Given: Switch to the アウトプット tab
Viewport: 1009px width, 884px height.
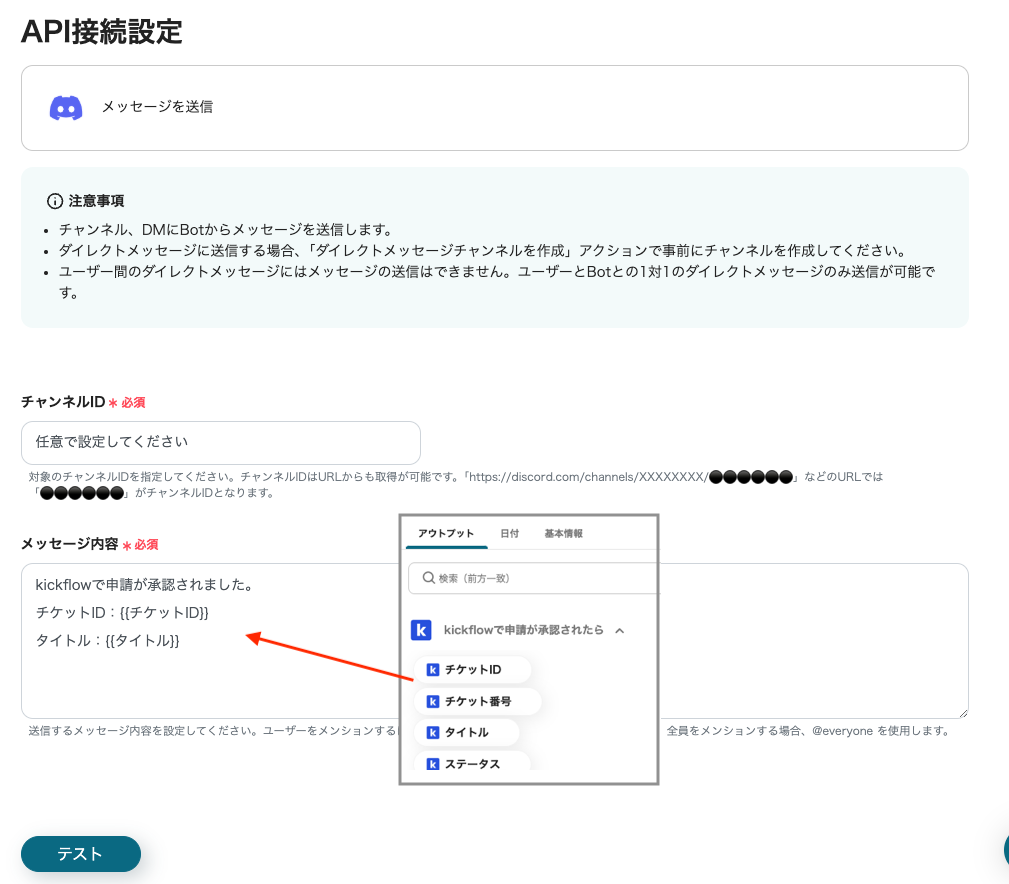Looking at the screenshot, I should coord(446,533).
